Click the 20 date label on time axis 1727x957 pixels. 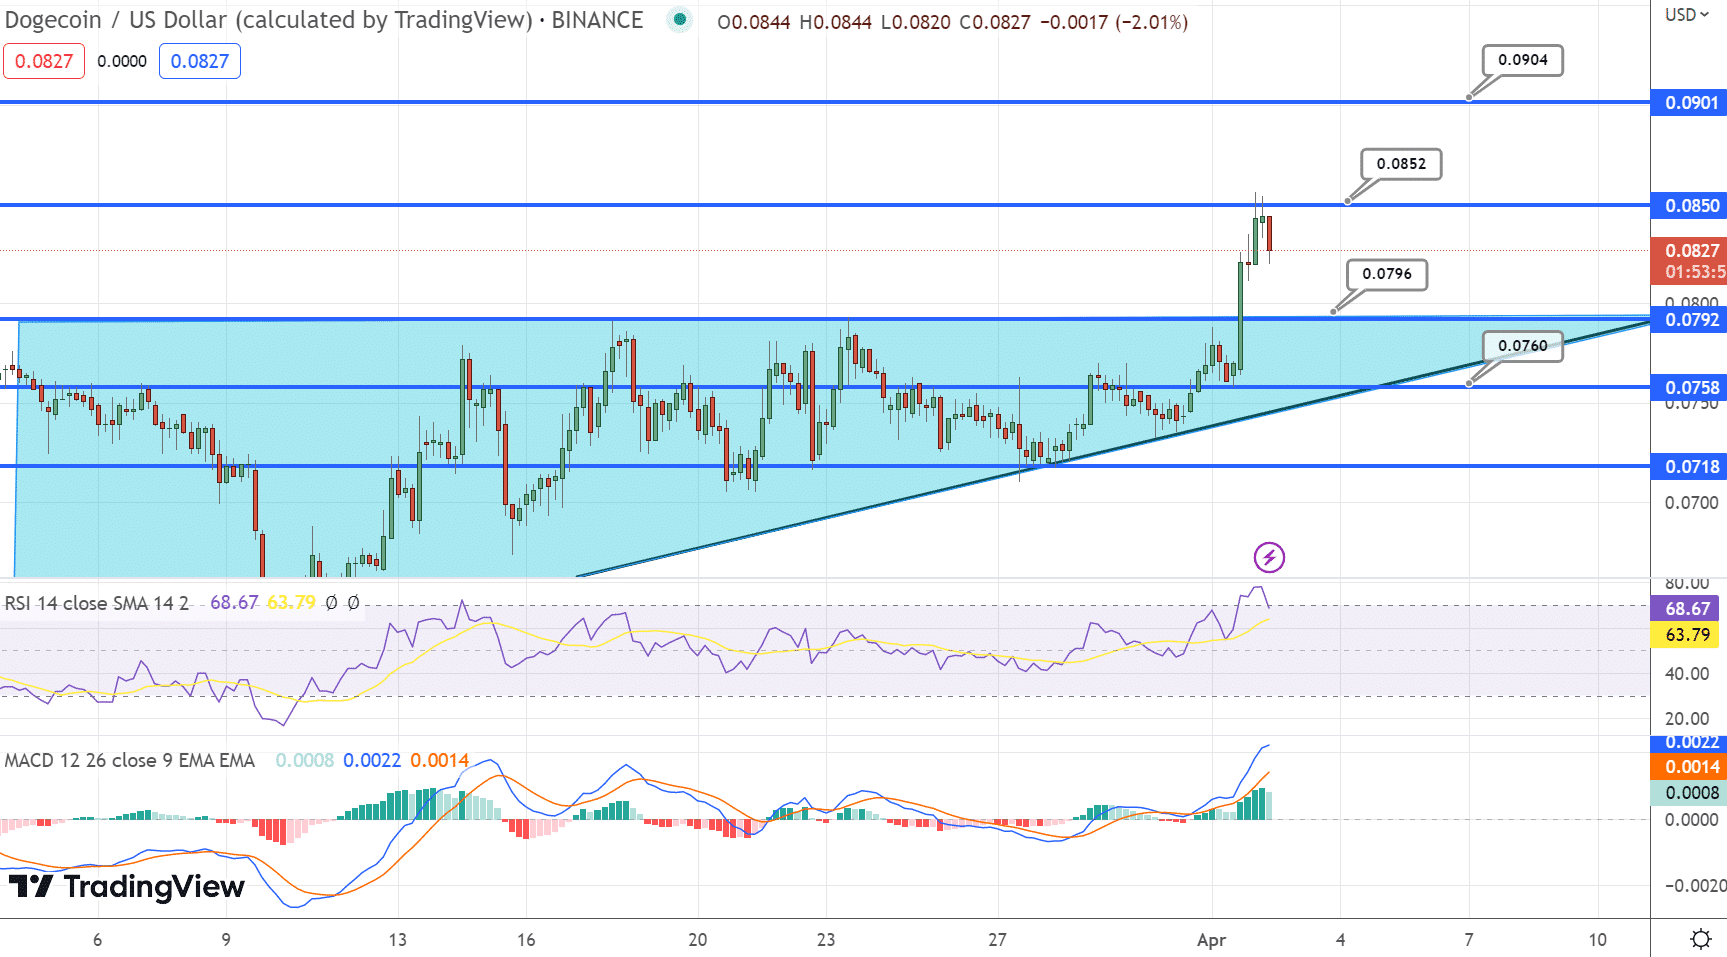coord(697,940)
